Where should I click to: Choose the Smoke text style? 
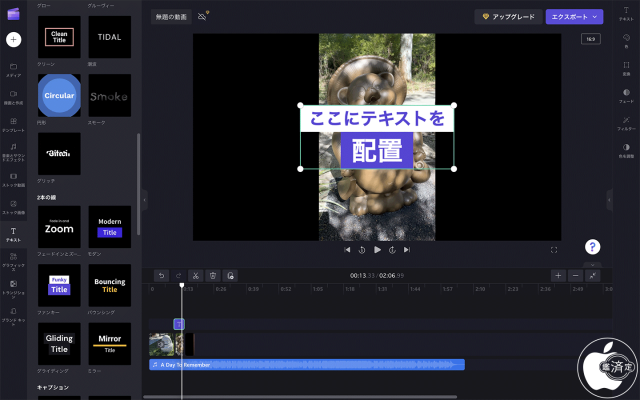click(x=110, y=96)
